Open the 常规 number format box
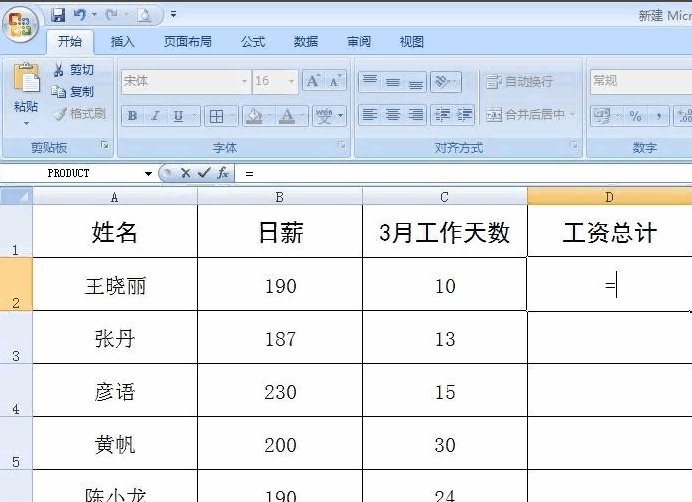 point(641,81)
